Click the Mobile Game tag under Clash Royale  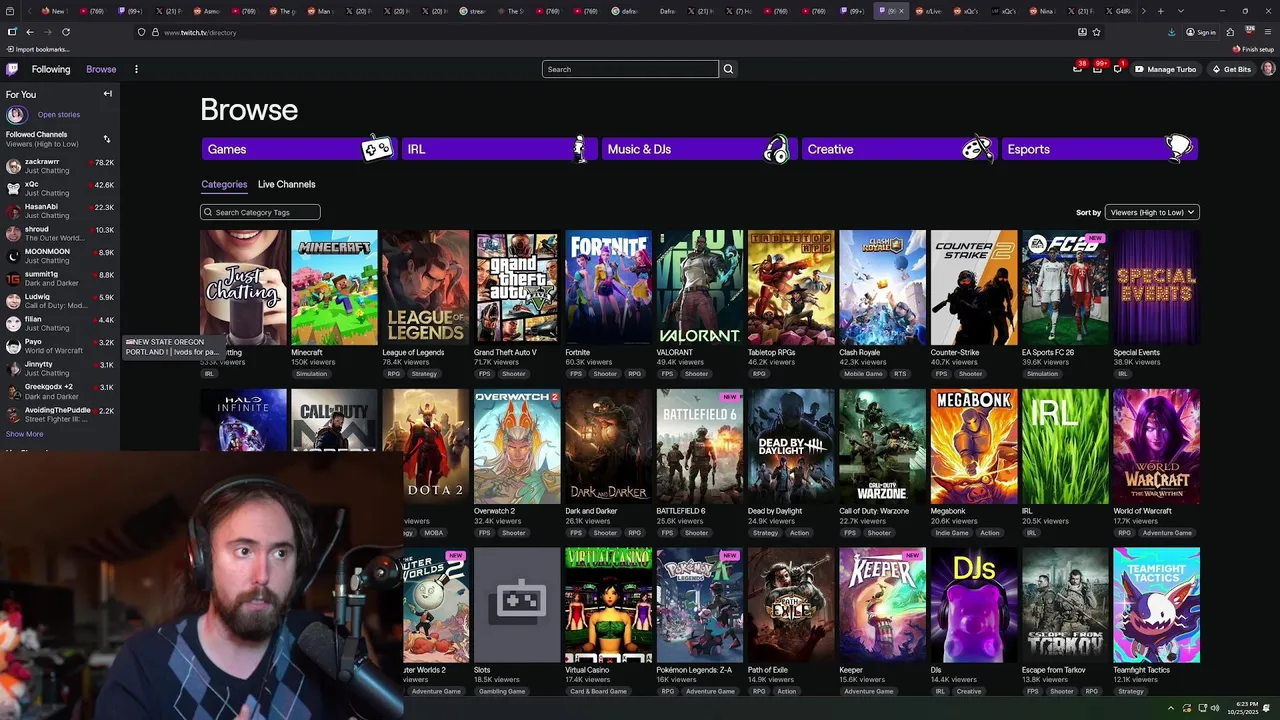(863, 374)
